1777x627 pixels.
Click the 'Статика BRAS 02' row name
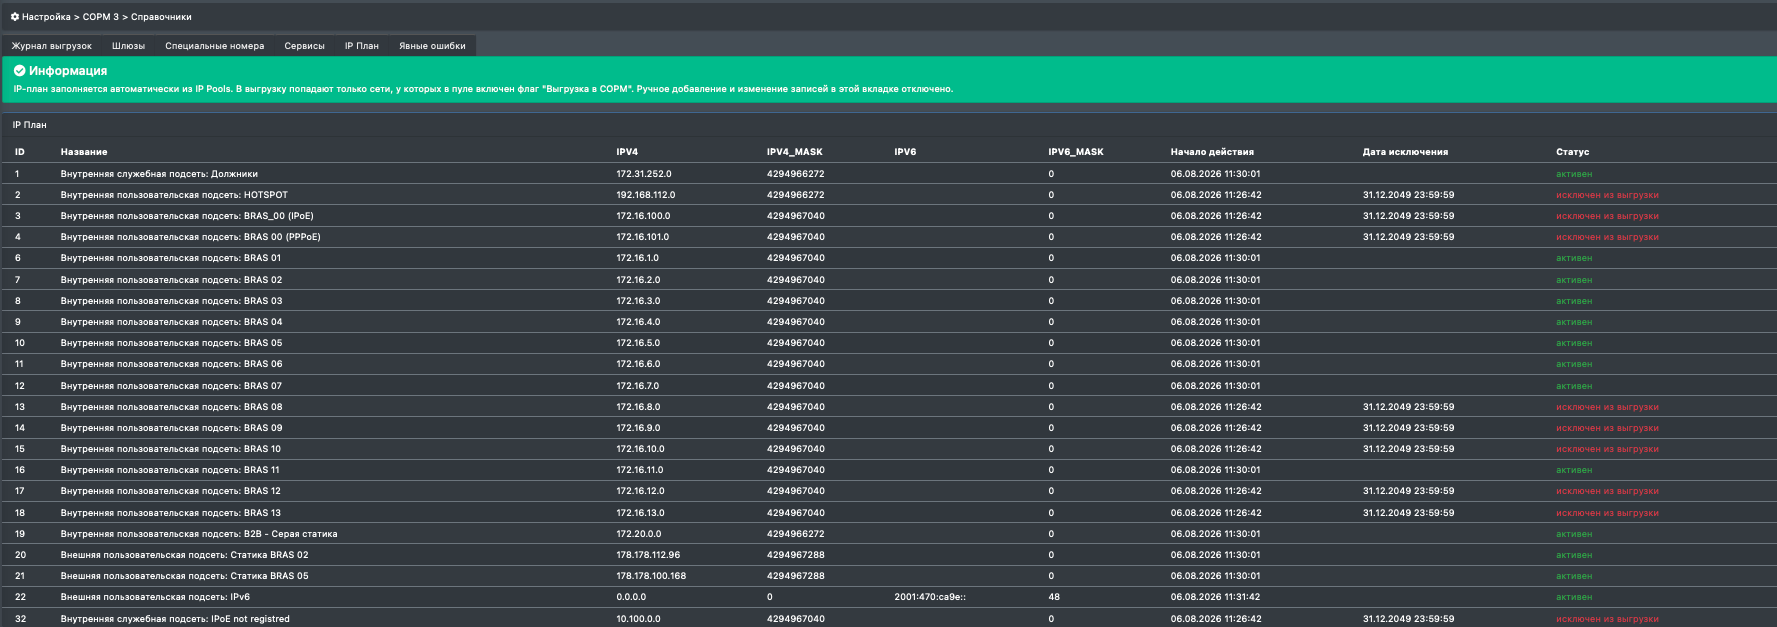click(x=184, y=555)
